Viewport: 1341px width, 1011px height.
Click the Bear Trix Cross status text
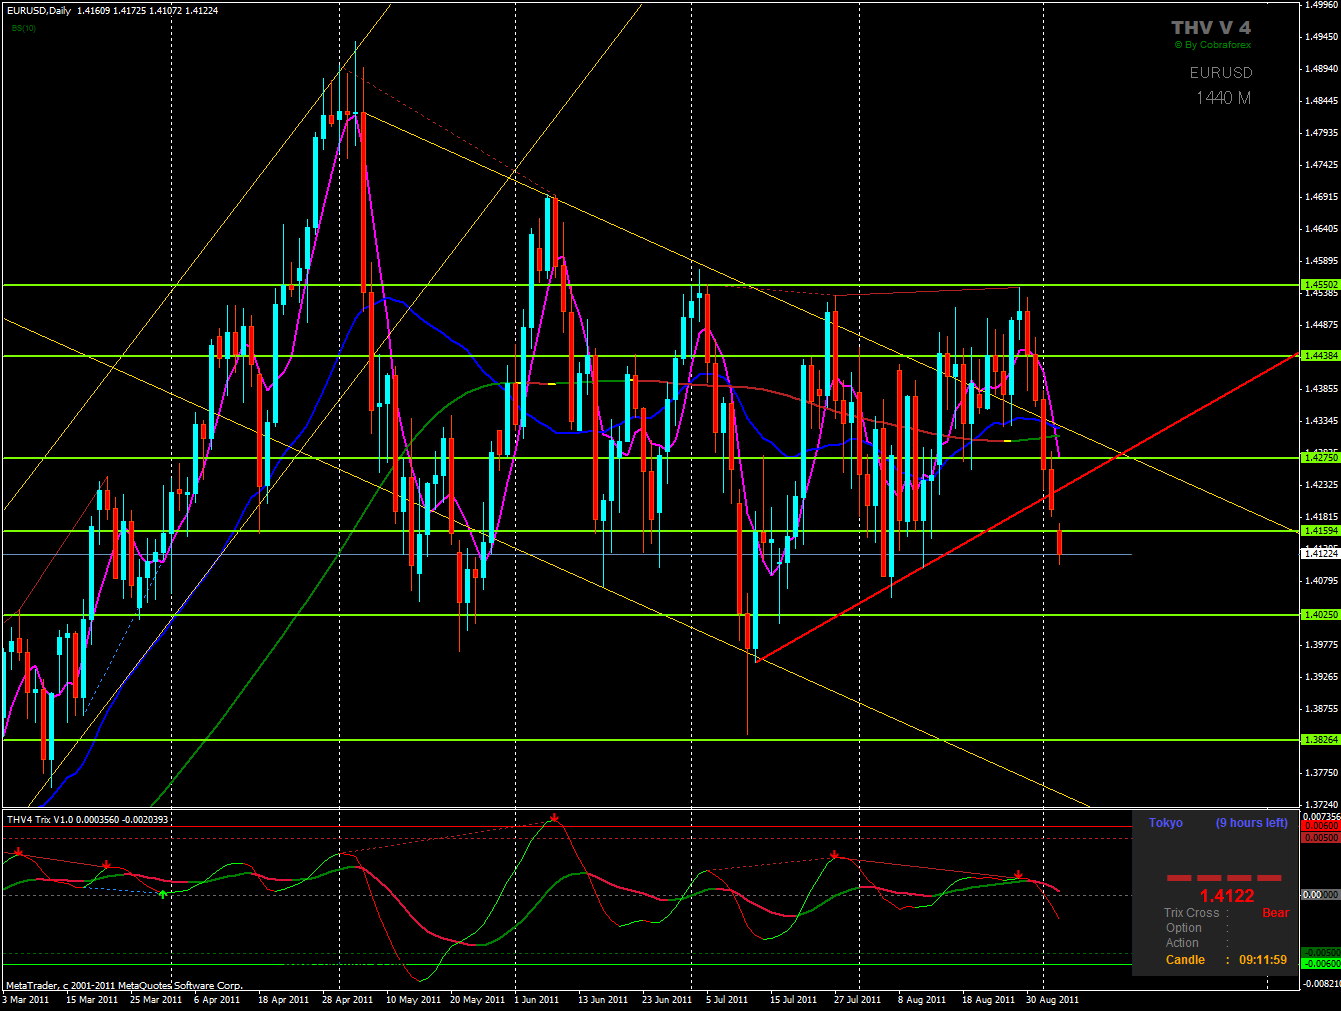click(x=1275, y=913)
